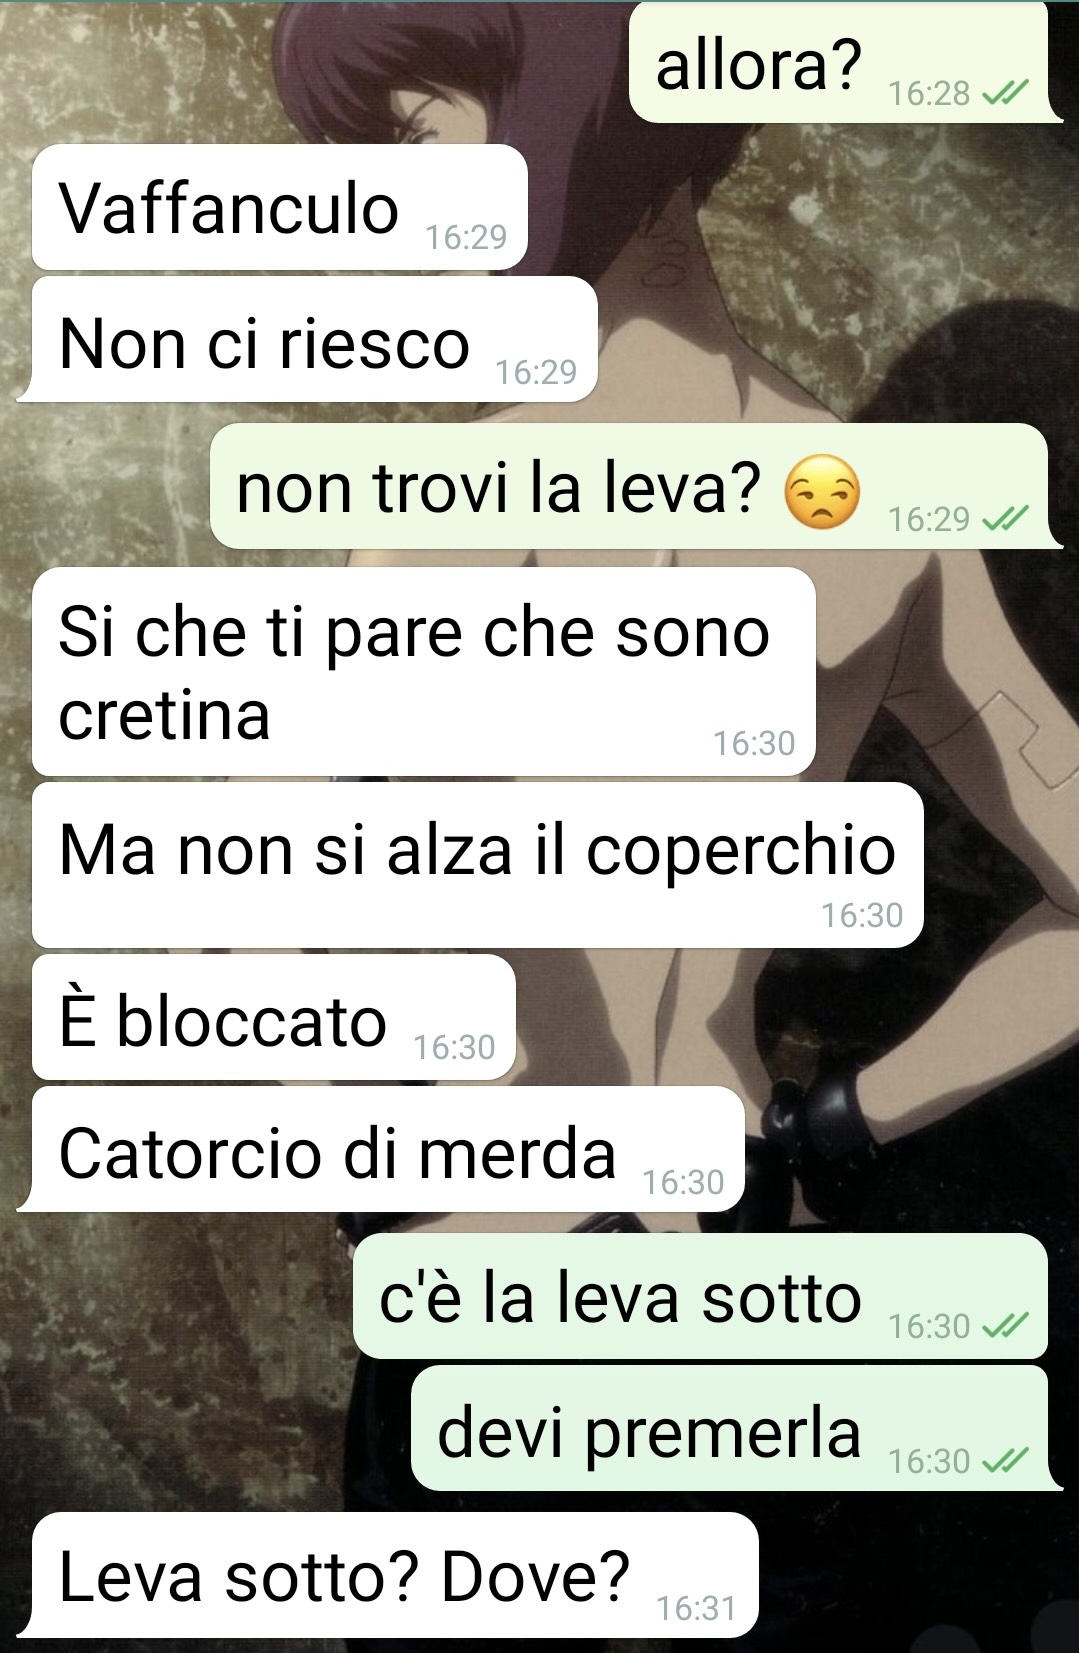This screenshot has height=1653, width=1079.
Task: Tap the unamused emoji in 'non trovi la leva?'
Action: [822, 491]
